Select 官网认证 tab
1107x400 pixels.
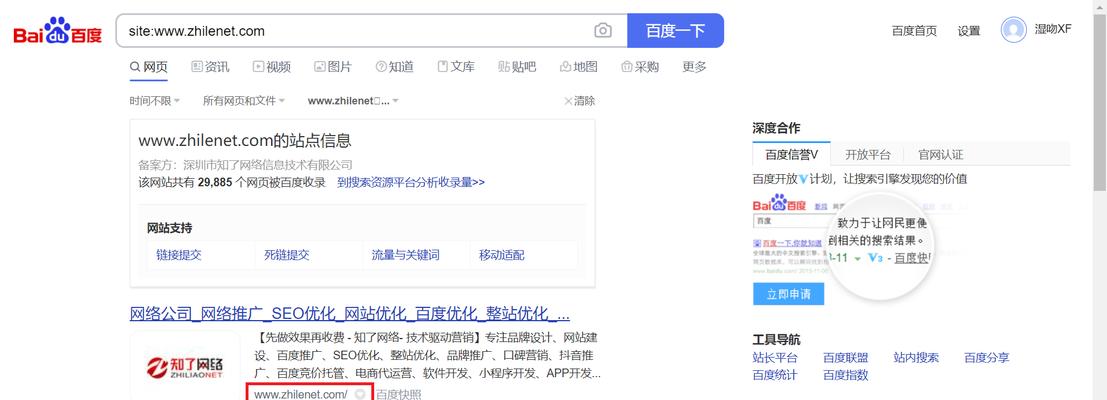pyautogui.click(x=940, y=155)
